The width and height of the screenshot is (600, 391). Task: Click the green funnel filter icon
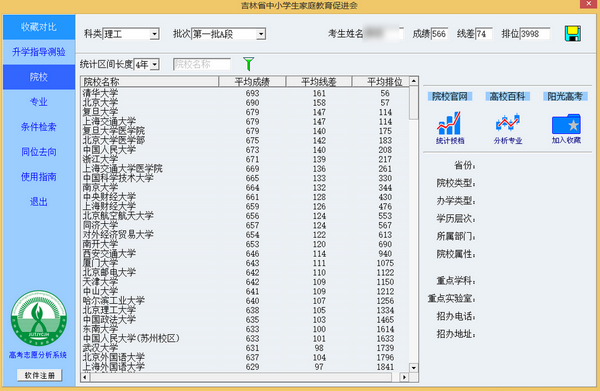[248, 64]
